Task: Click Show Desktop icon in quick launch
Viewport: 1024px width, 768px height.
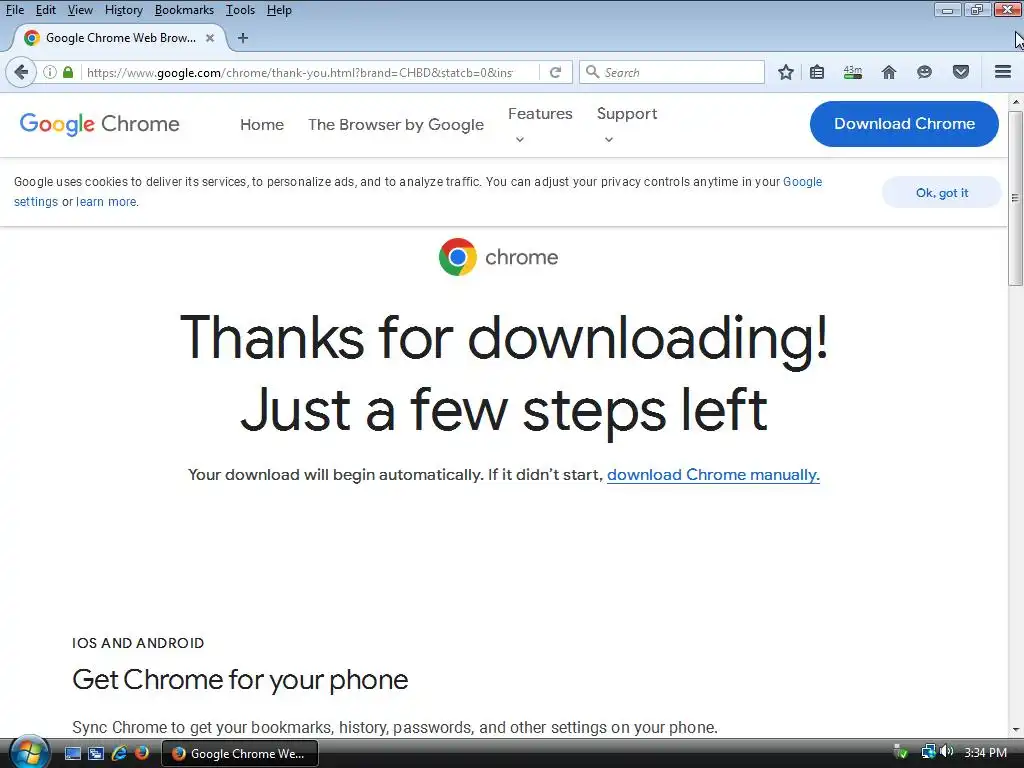Action: (x=72, y=754)
